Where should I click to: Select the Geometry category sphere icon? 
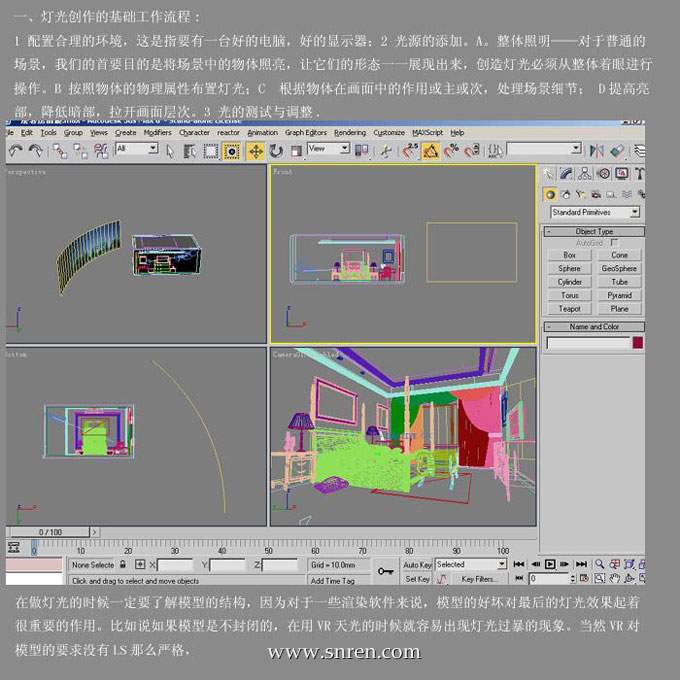550,195
